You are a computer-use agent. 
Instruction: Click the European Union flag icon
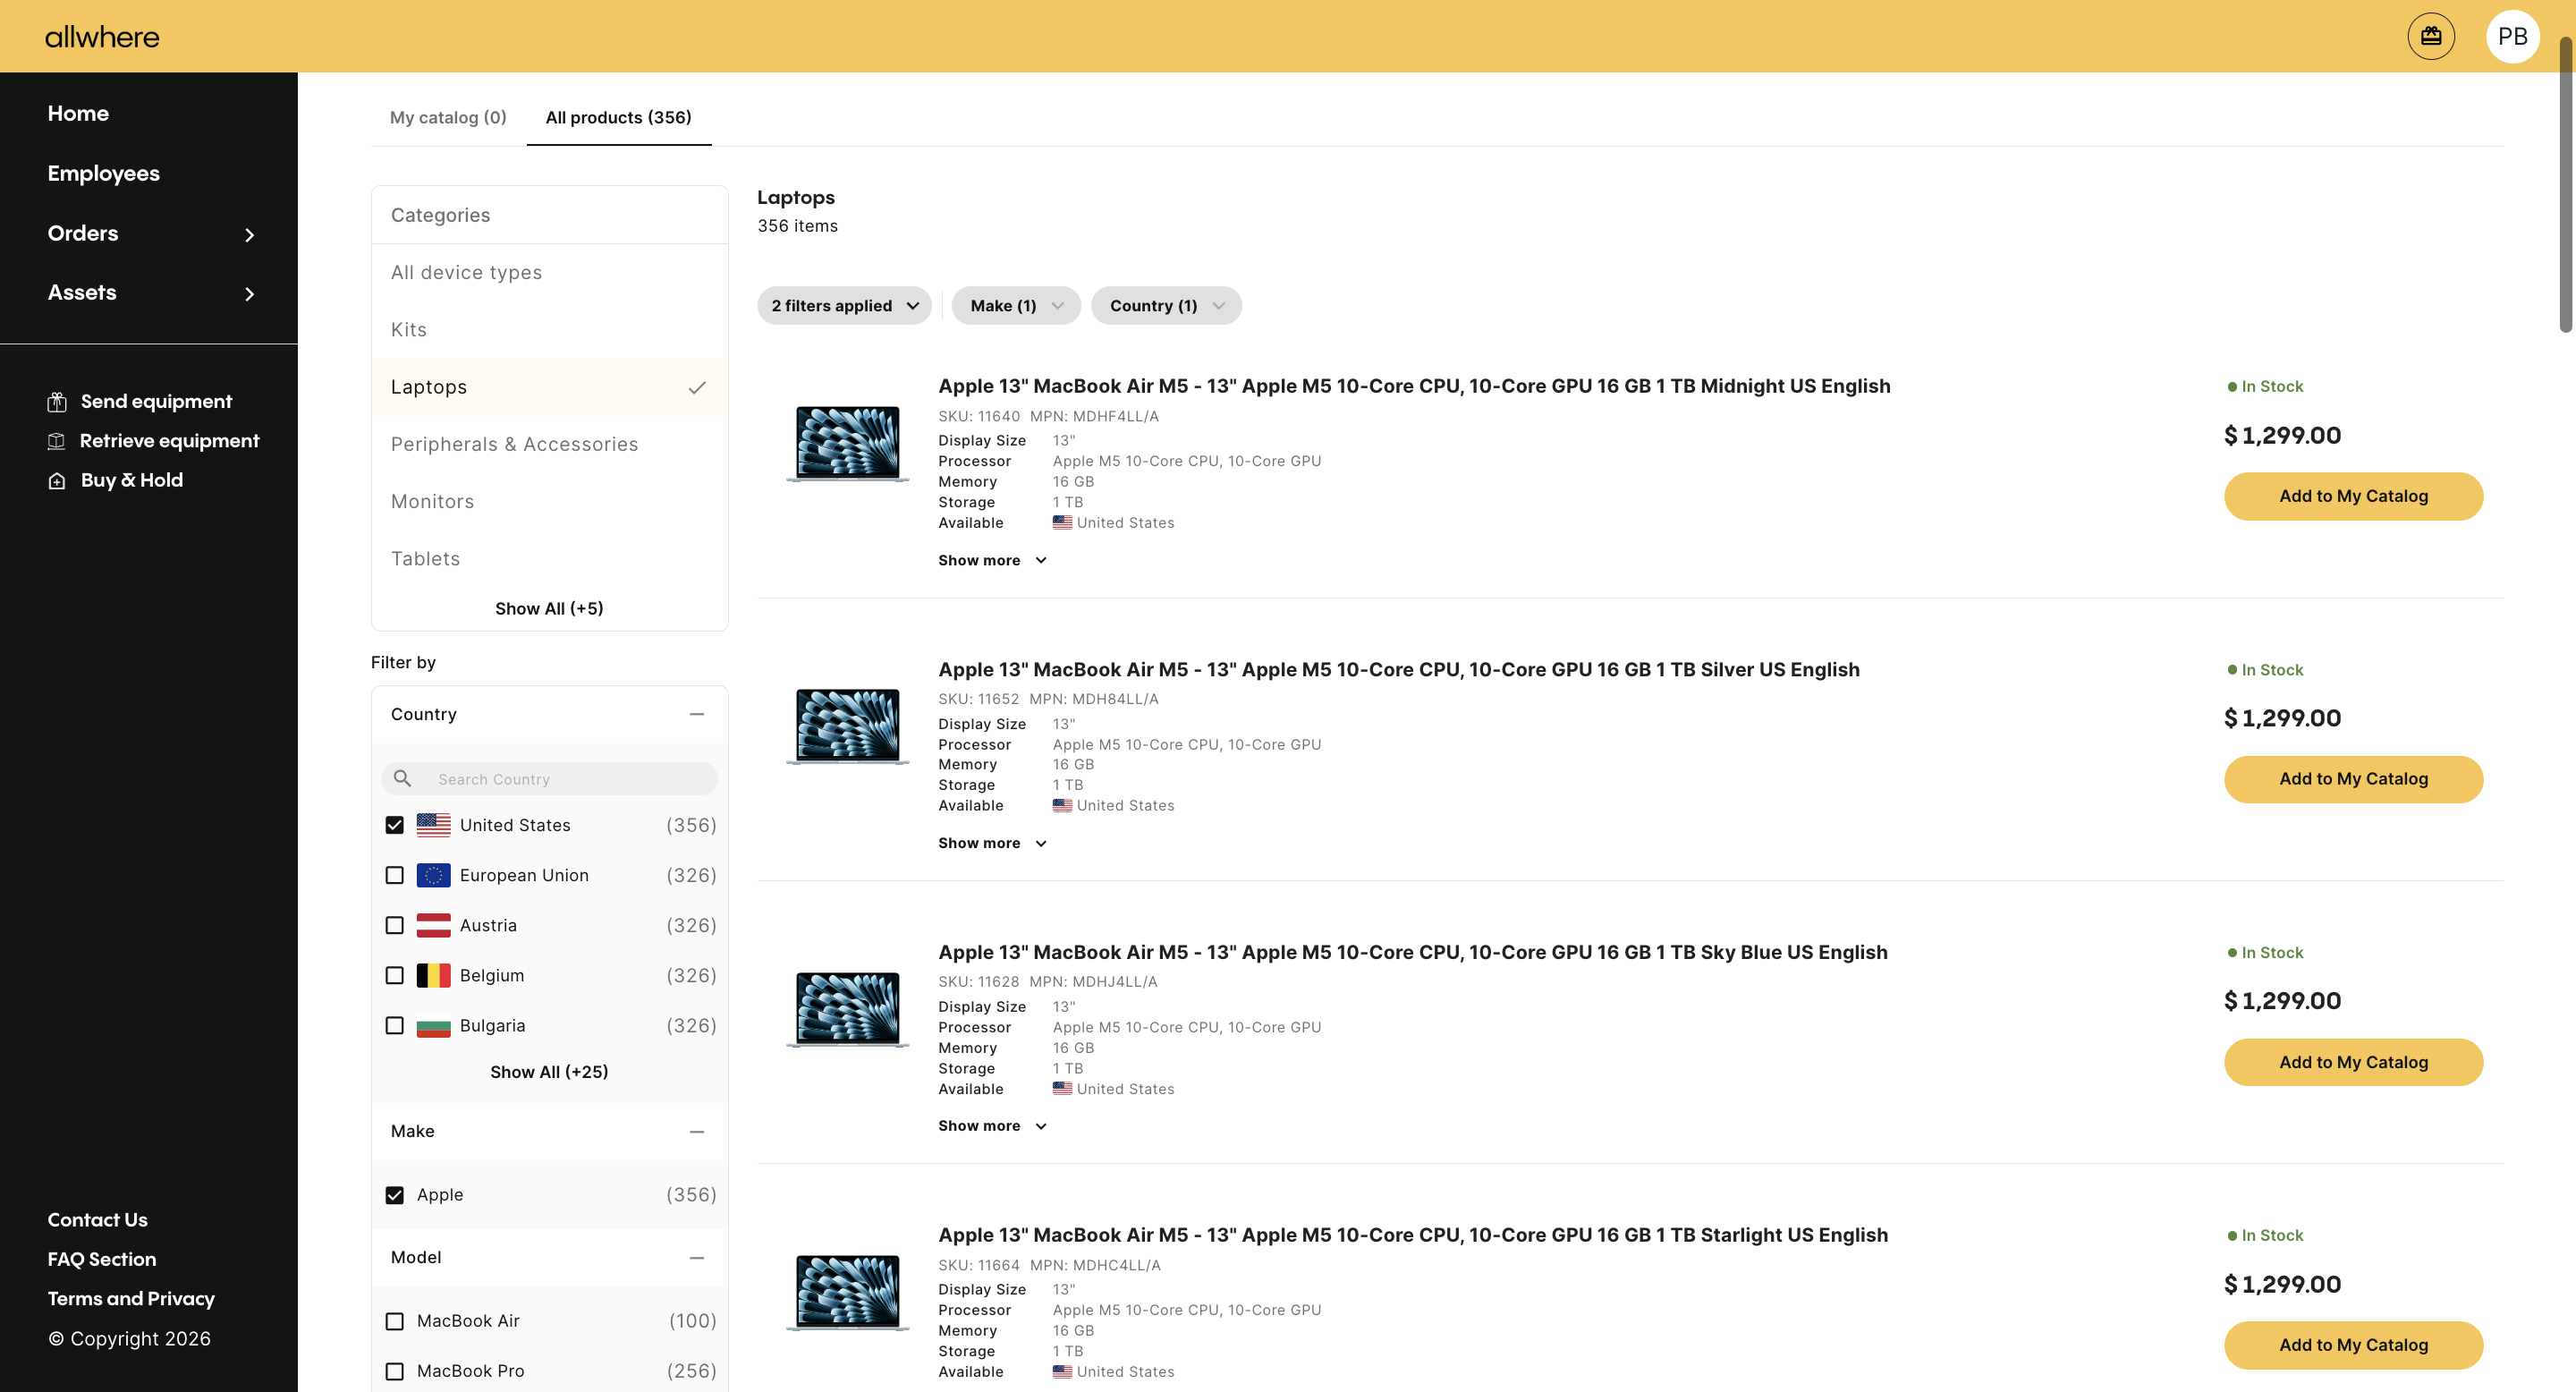(433, 875)
